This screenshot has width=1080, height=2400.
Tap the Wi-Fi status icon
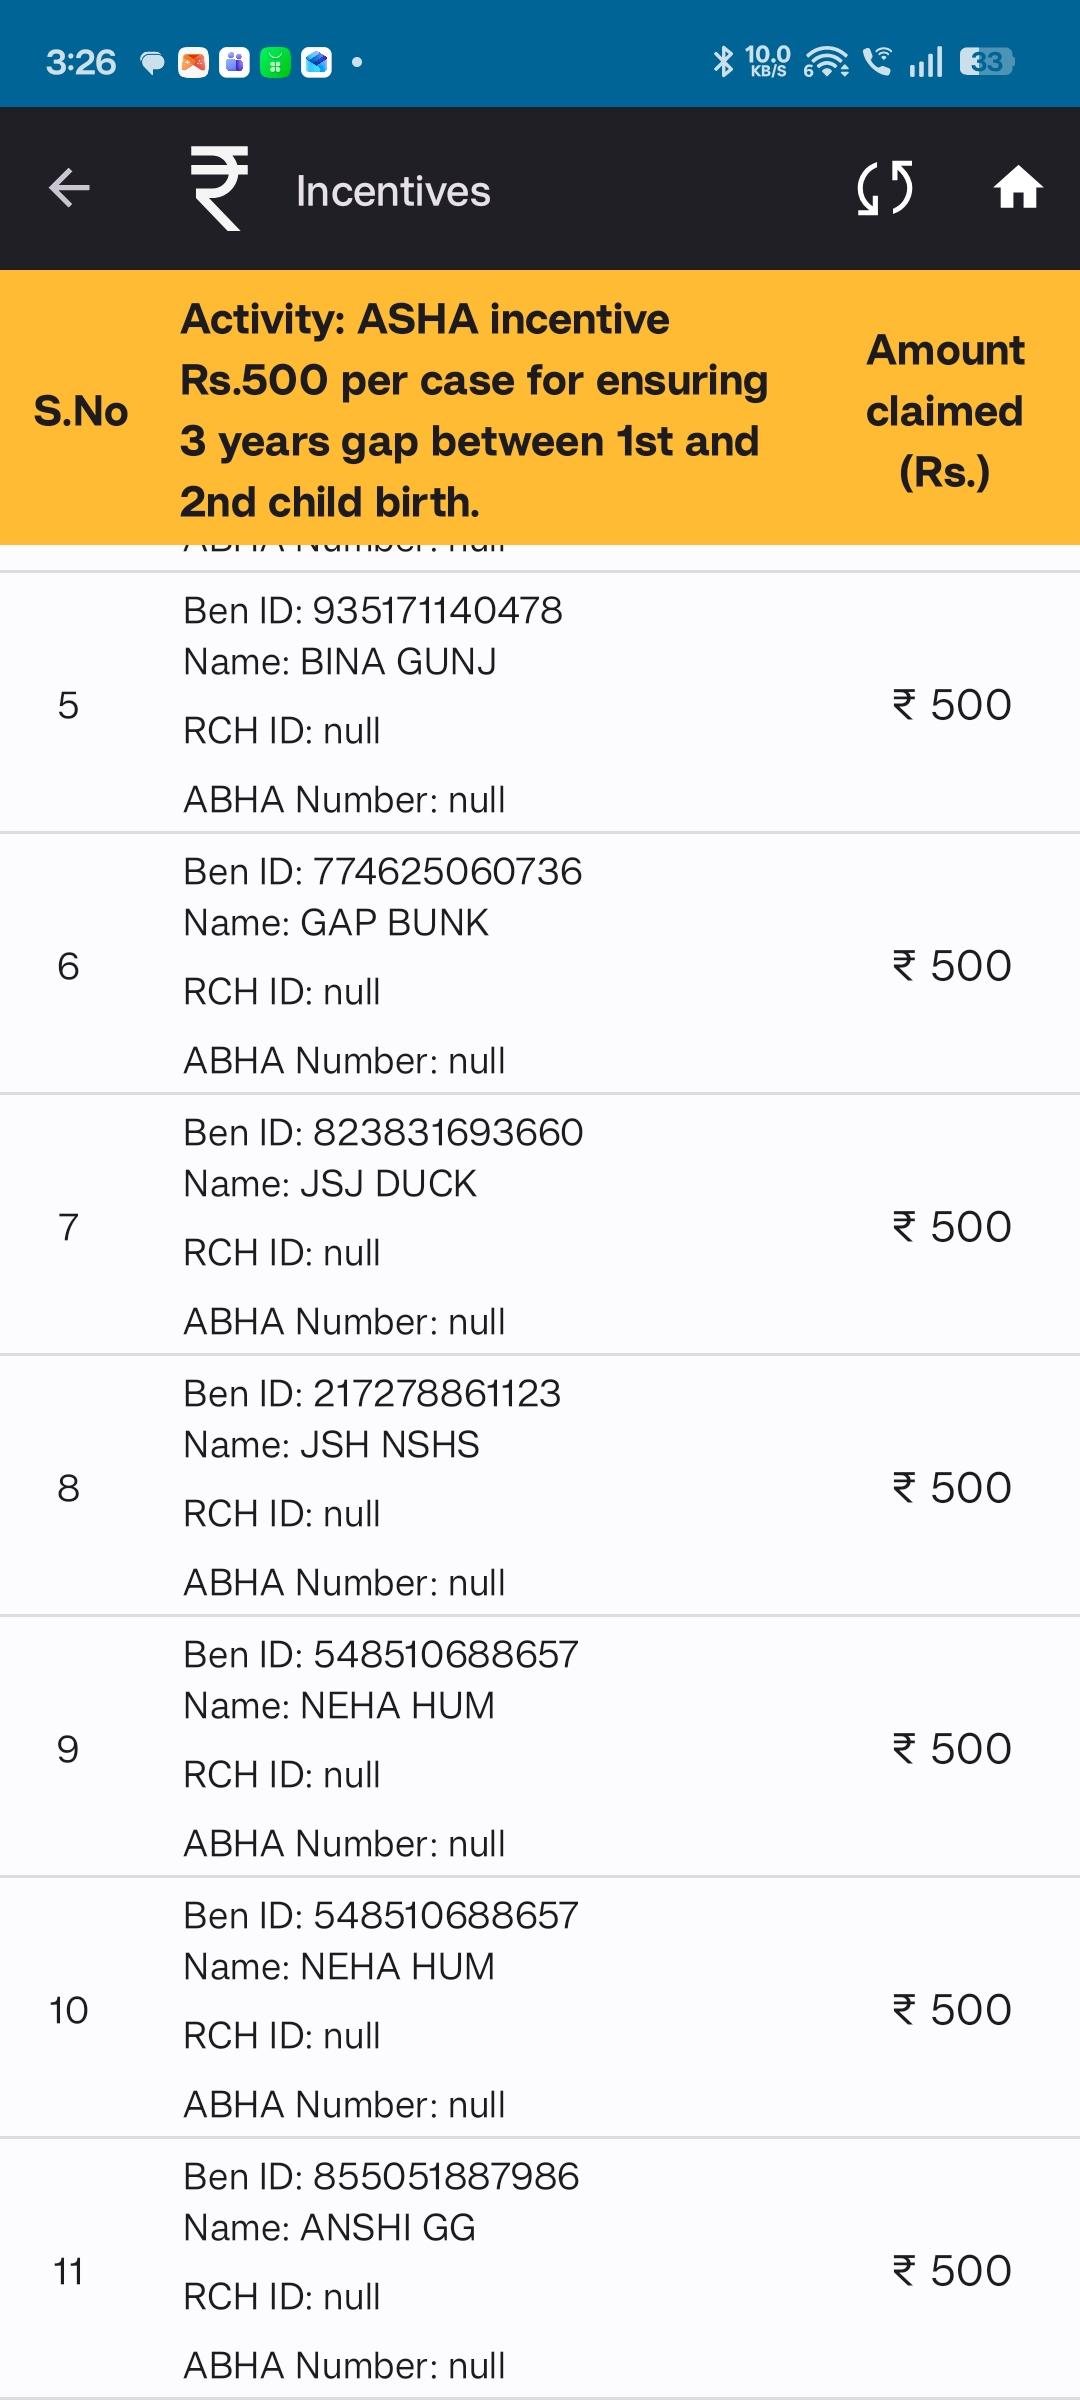pos(826,62)
